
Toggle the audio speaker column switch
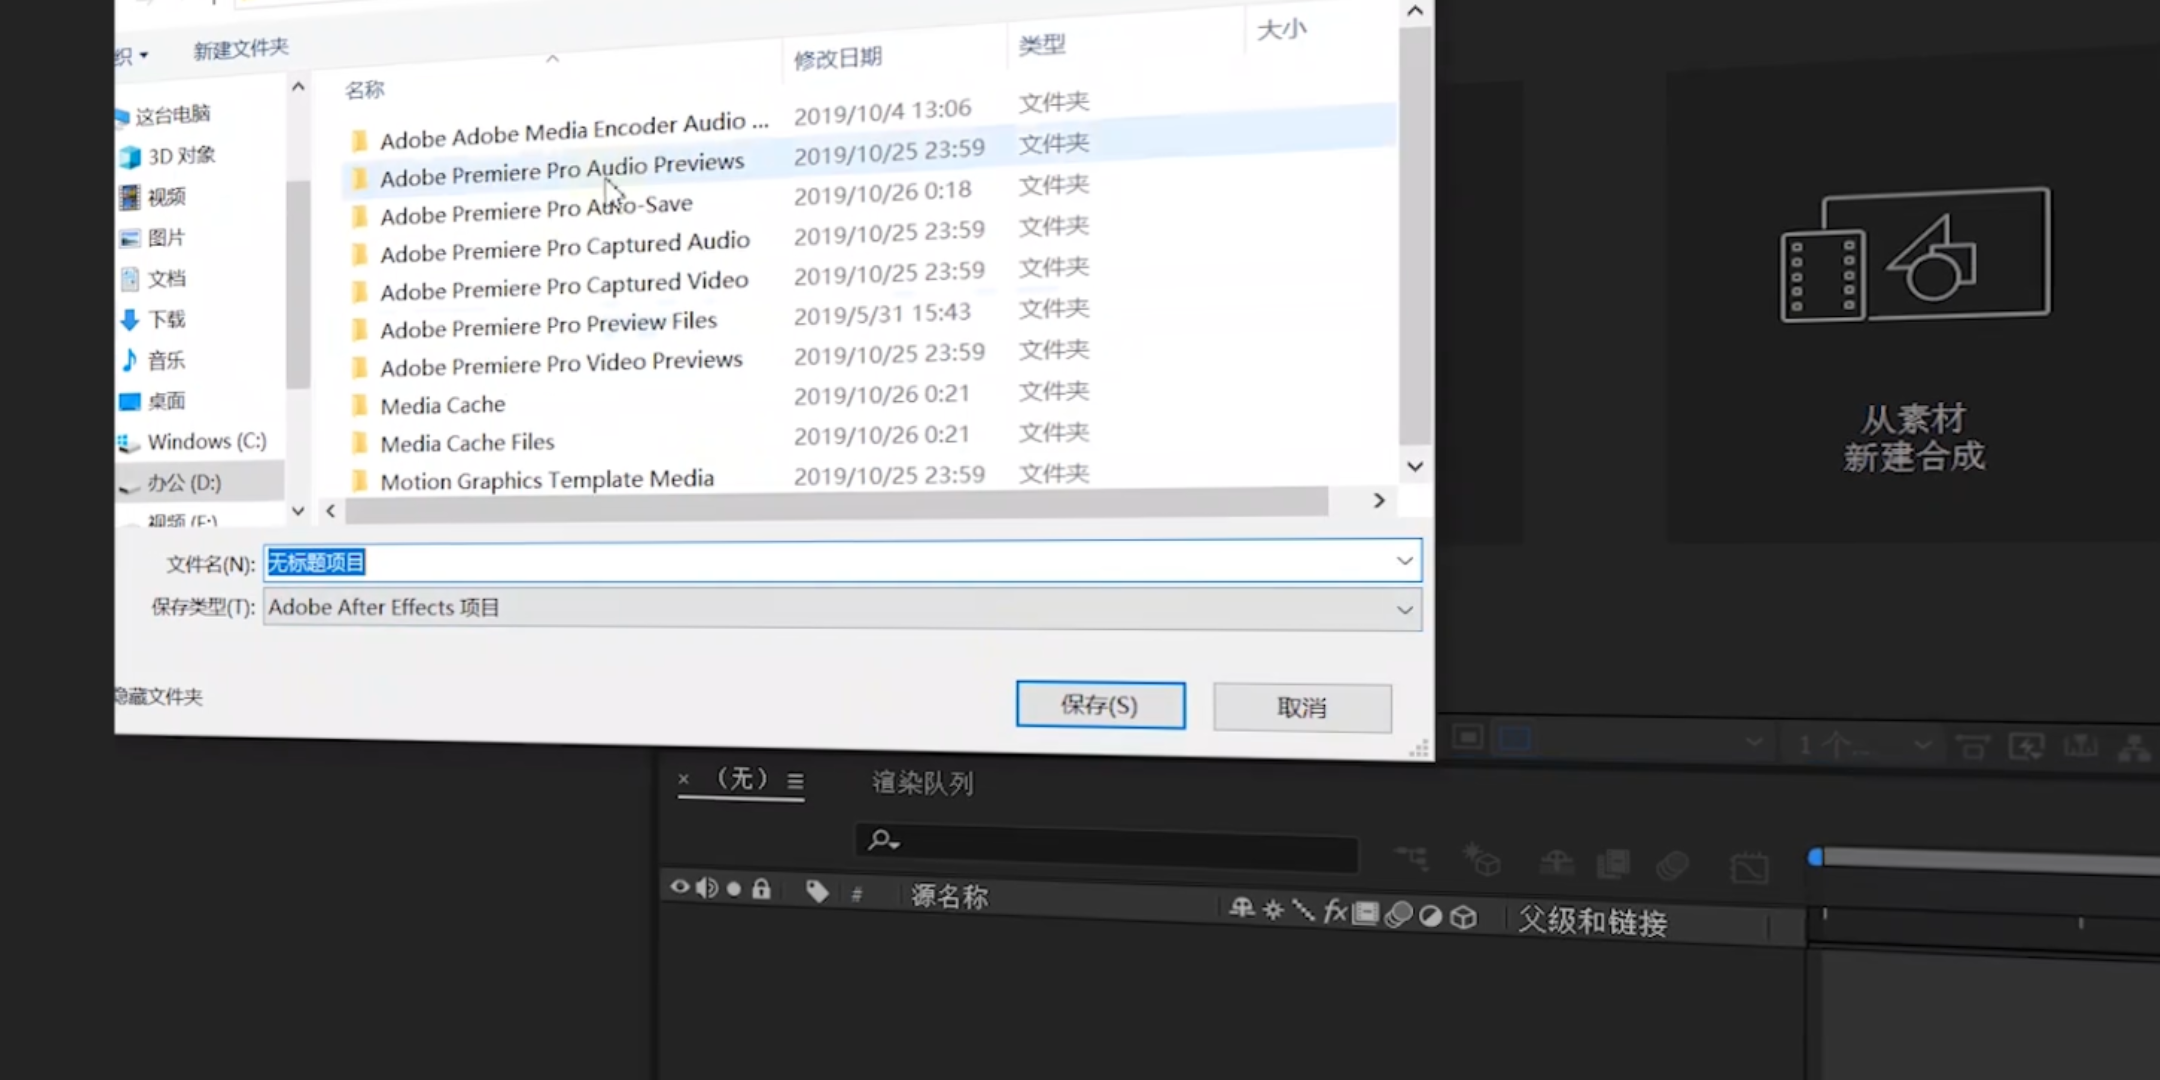pyautogui.click(x=707, y=888)
